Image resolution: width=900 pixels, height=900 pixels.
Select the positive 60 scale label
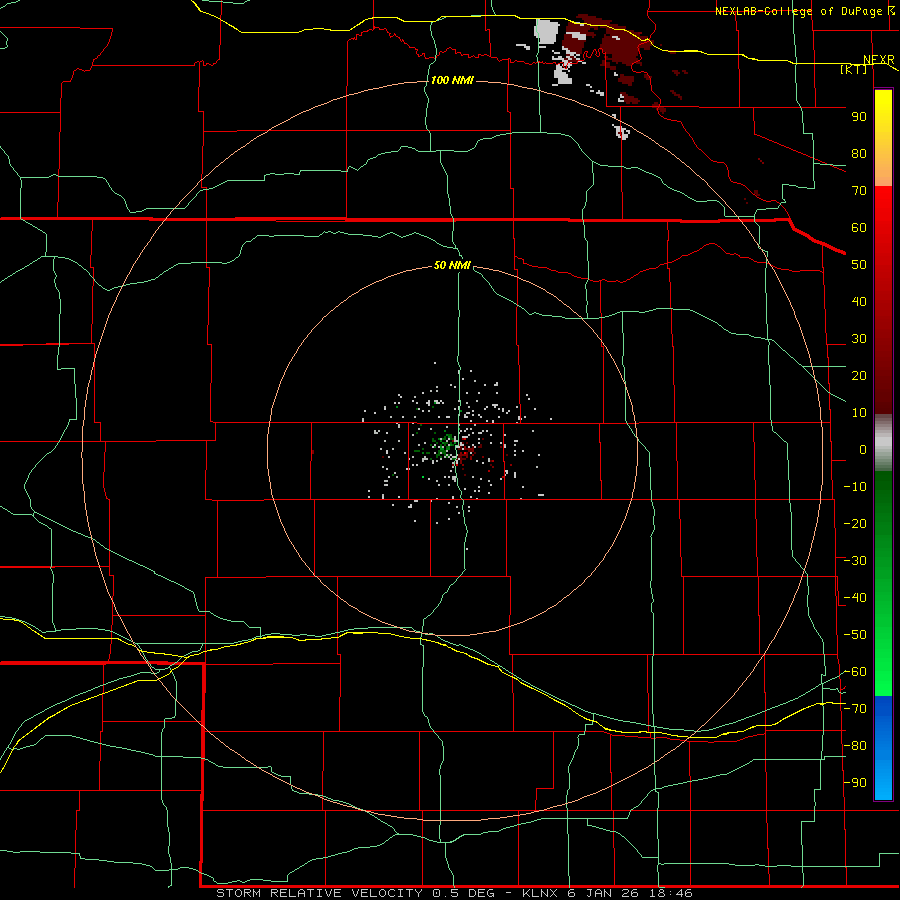tap(859, 227)
